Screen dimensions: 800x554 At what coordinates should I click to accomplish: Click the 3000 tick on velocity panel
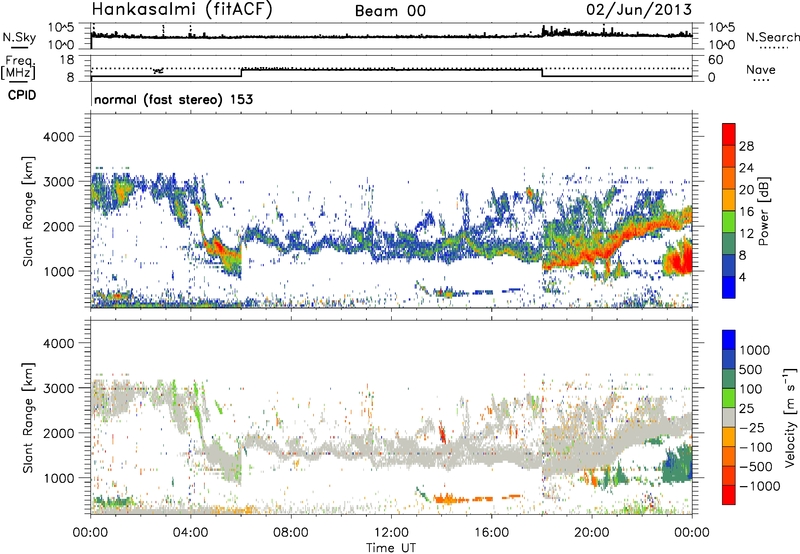(x=58, y=388)
